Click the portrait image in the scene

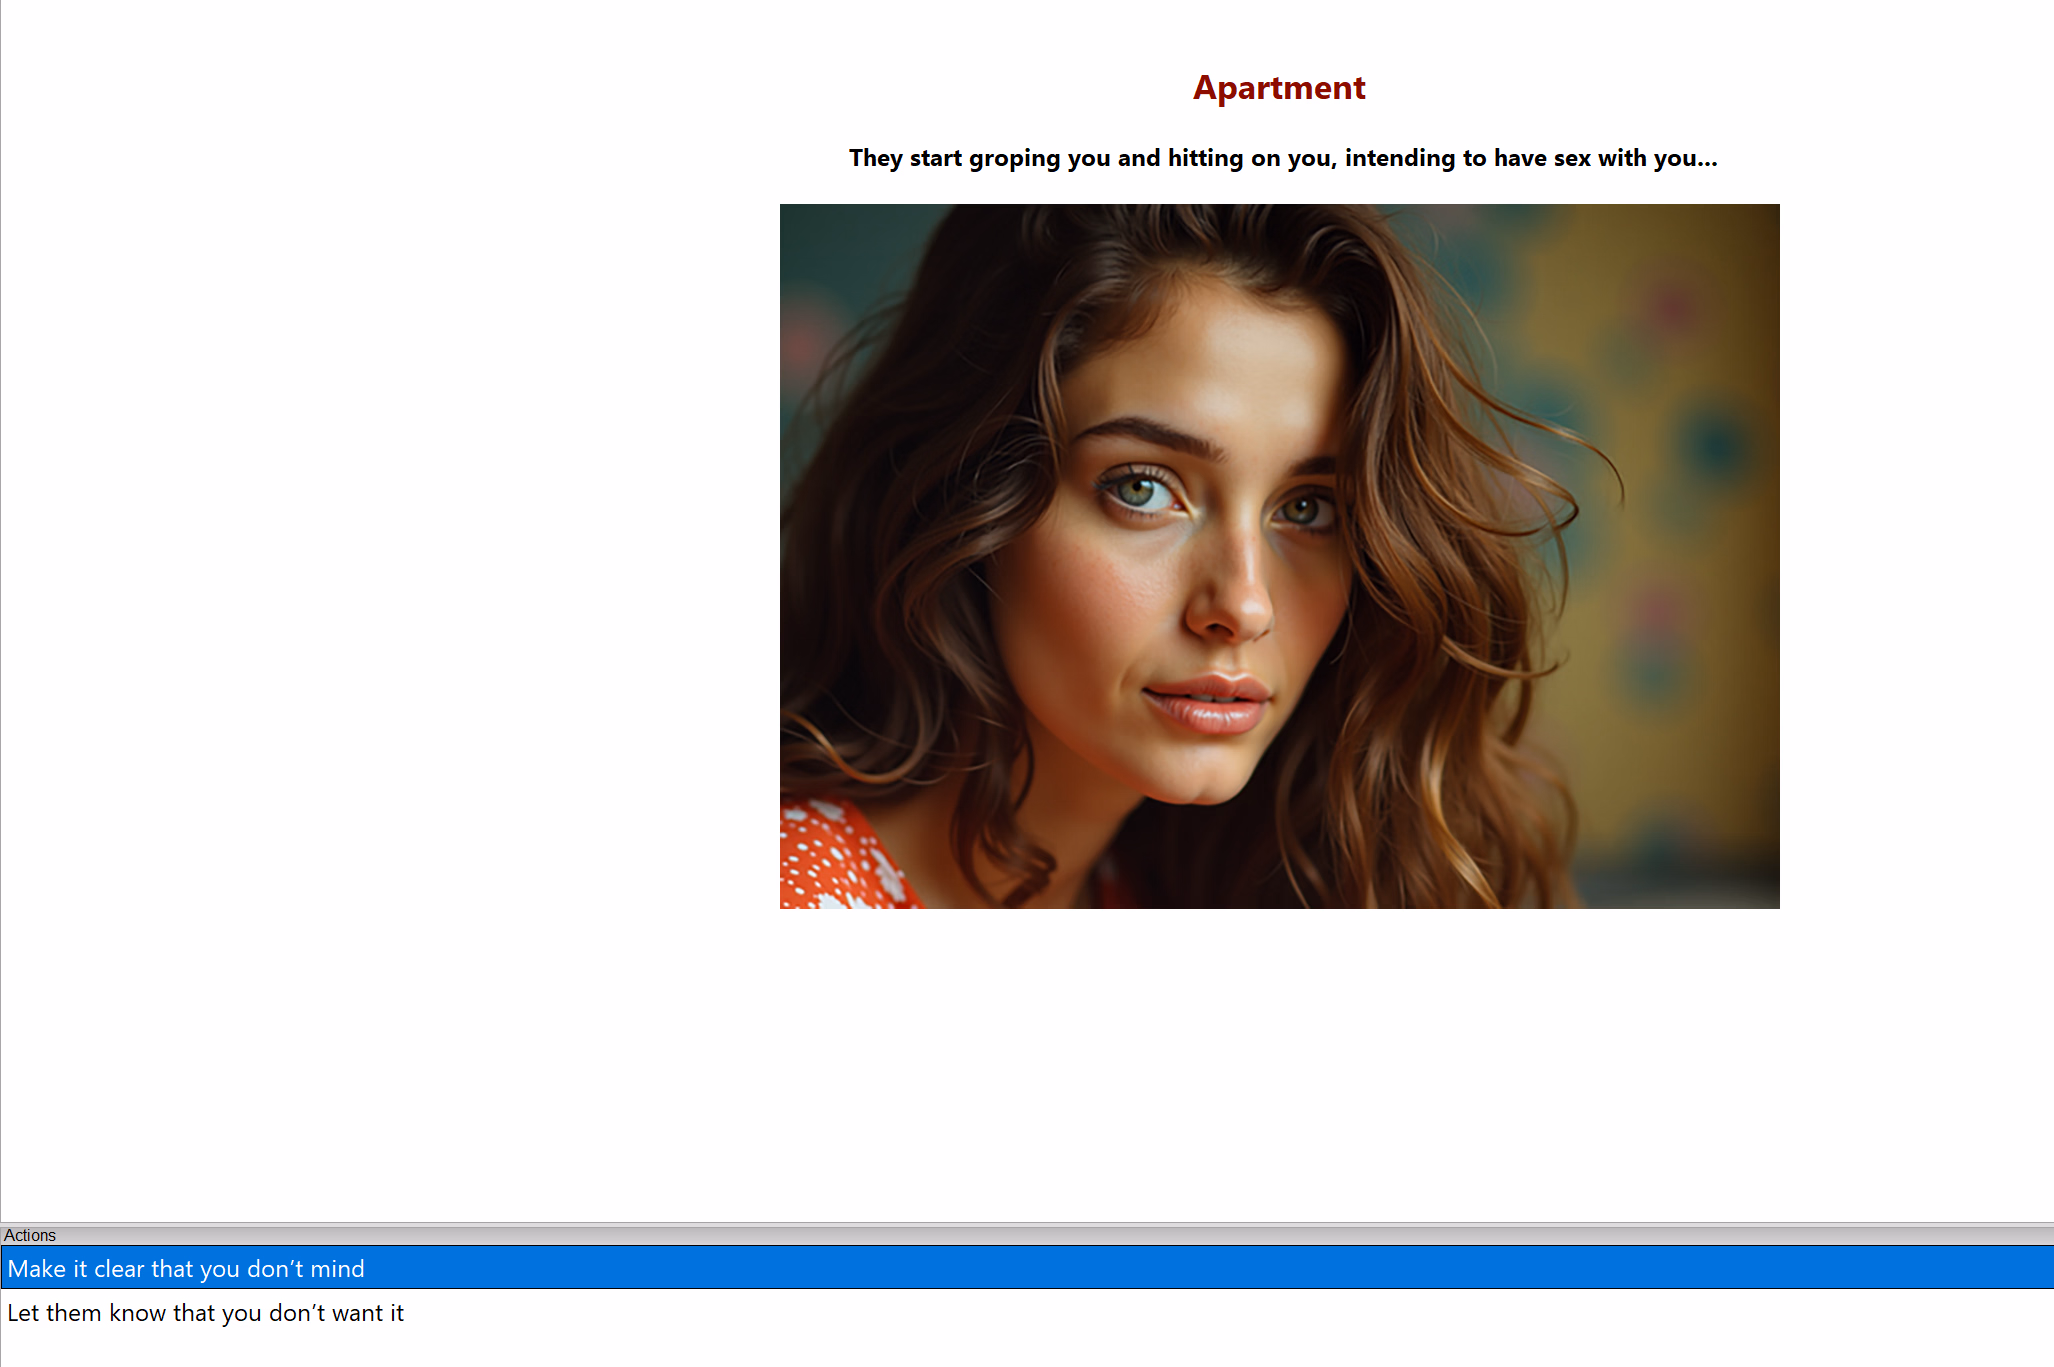tap(1278, 555)
